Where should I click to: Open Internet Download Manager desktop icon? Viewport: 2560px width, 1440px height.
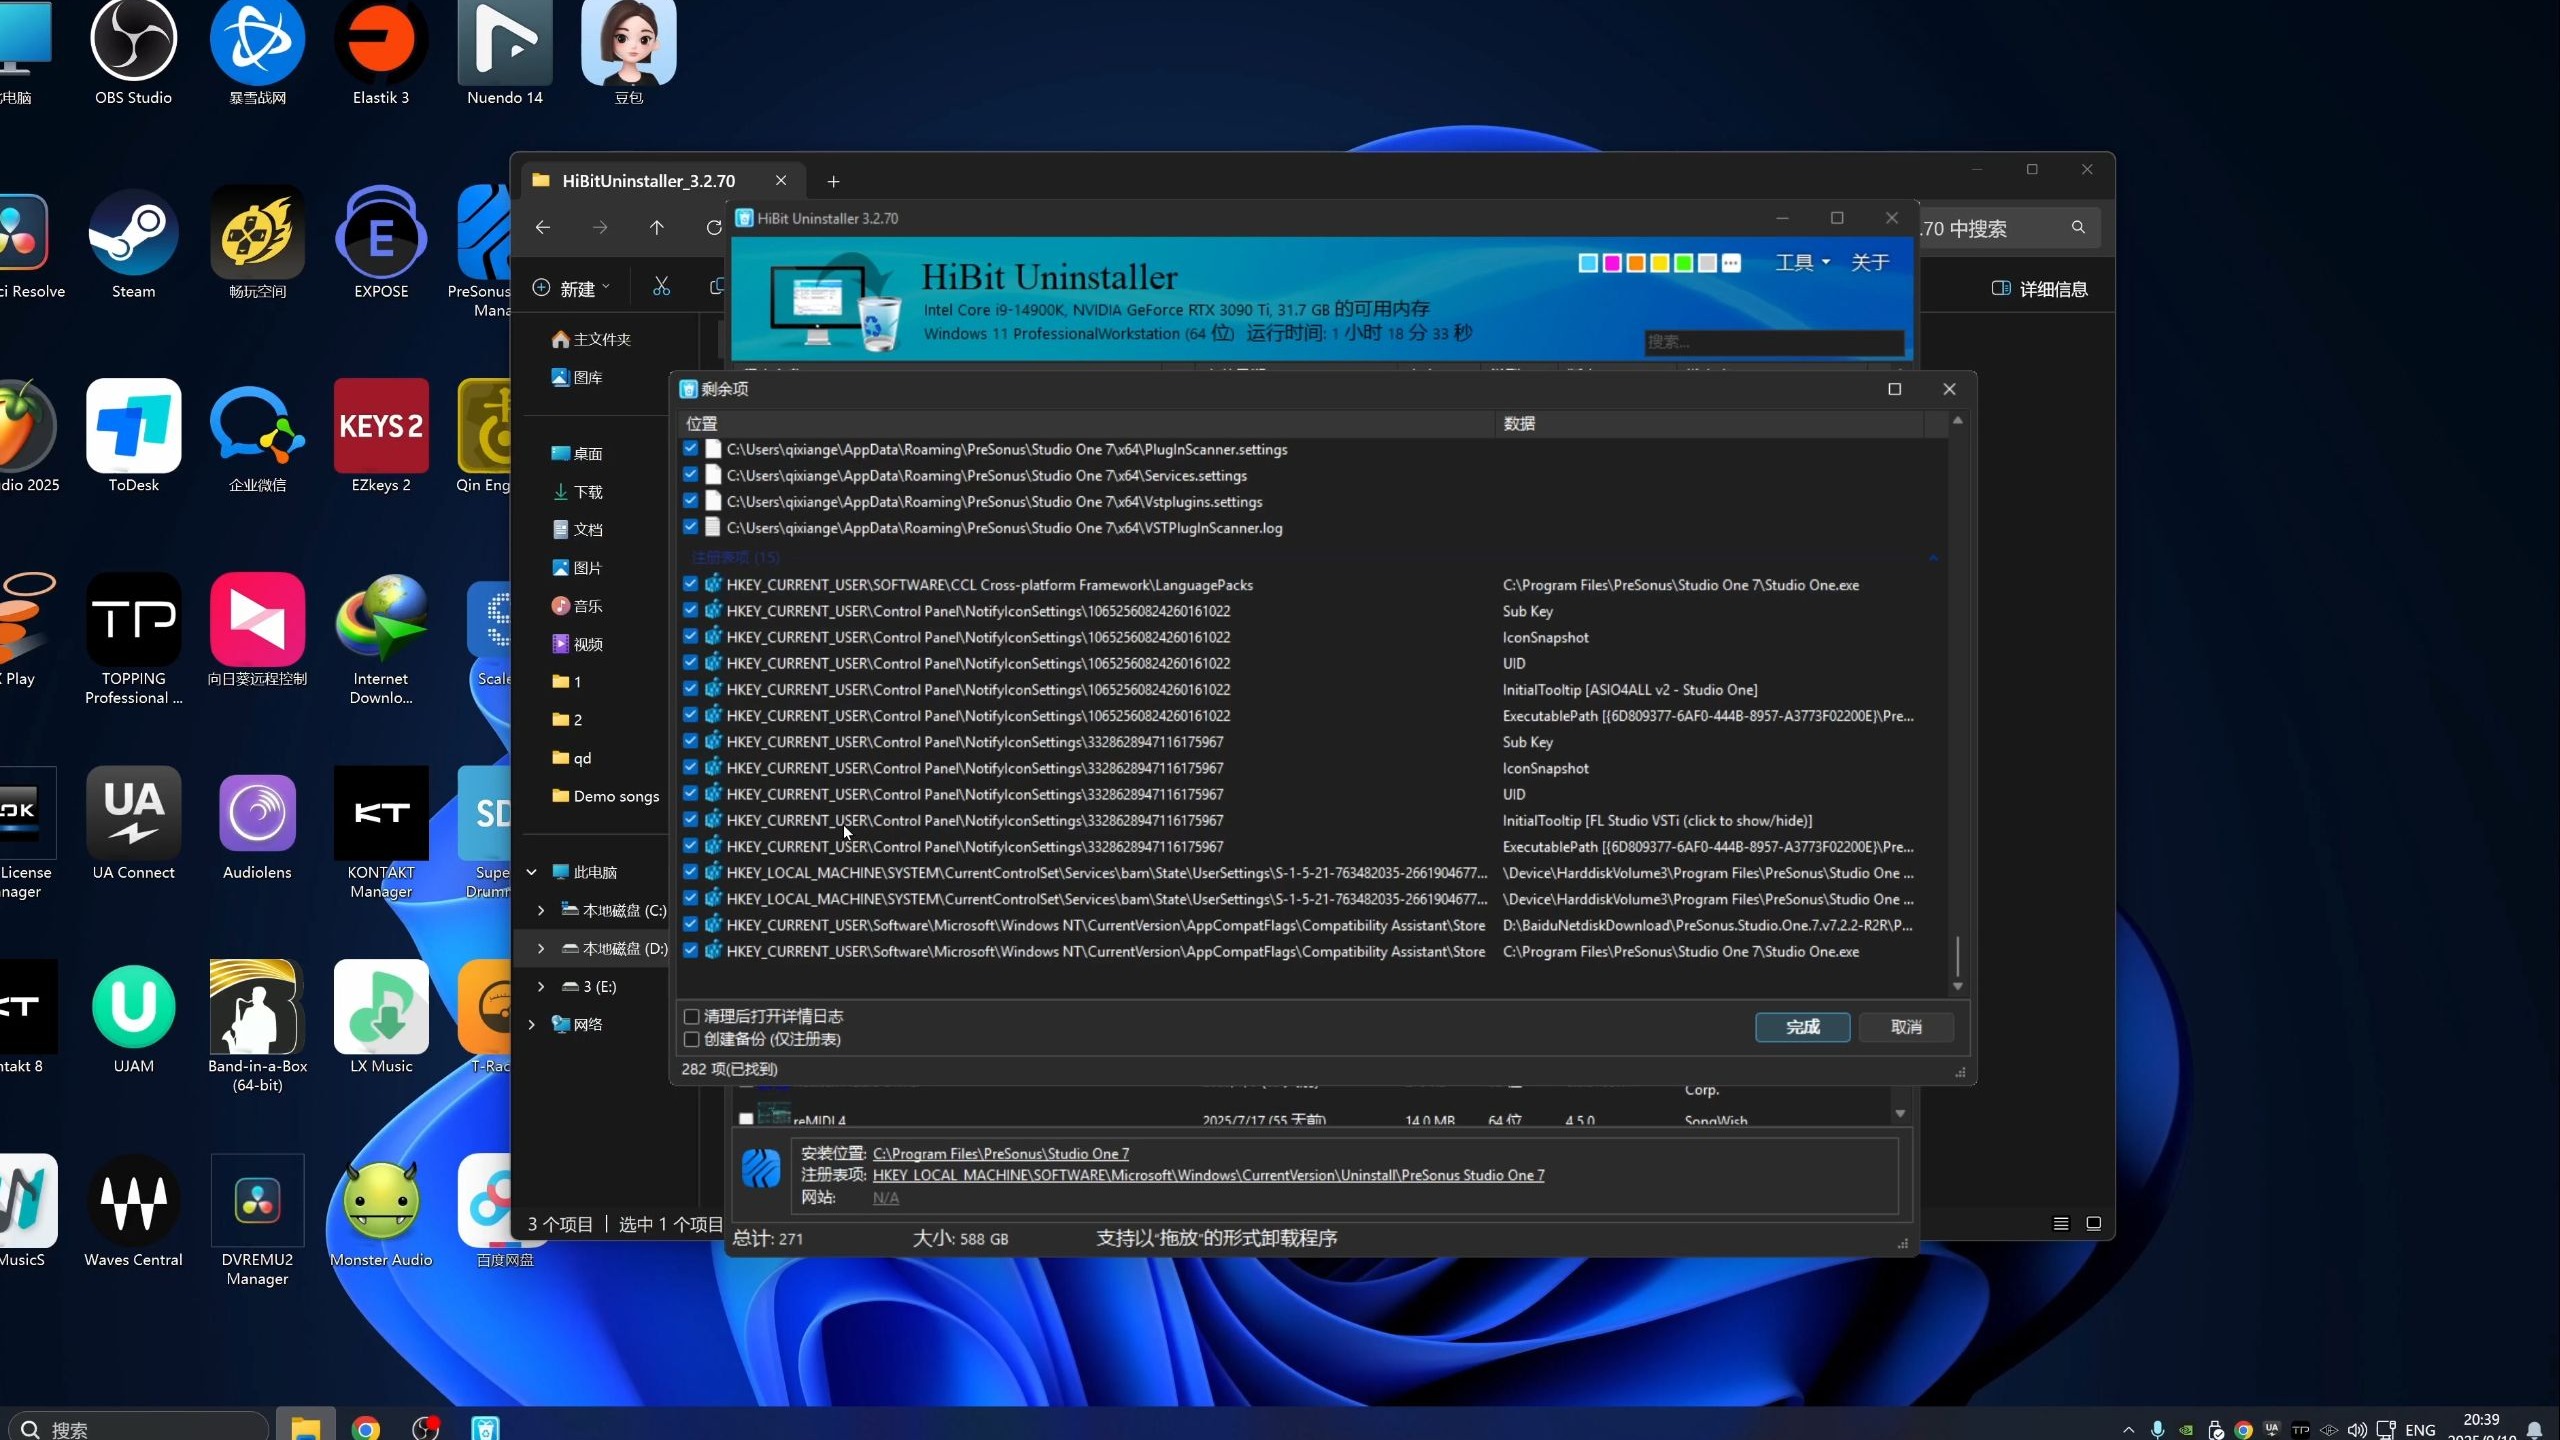pos(381,640)
